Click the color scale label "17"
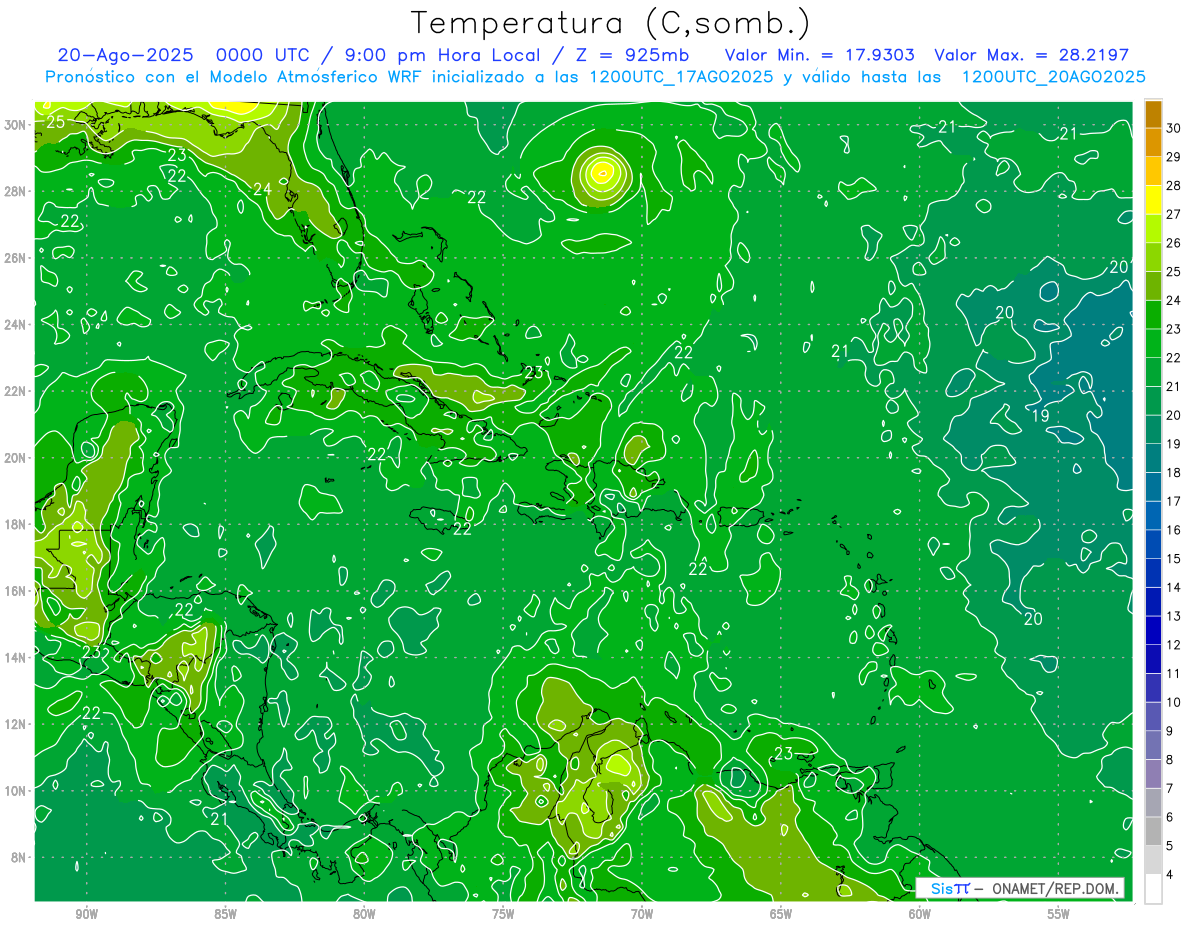The image size is (1200, 927). (x=1174, y=501)
